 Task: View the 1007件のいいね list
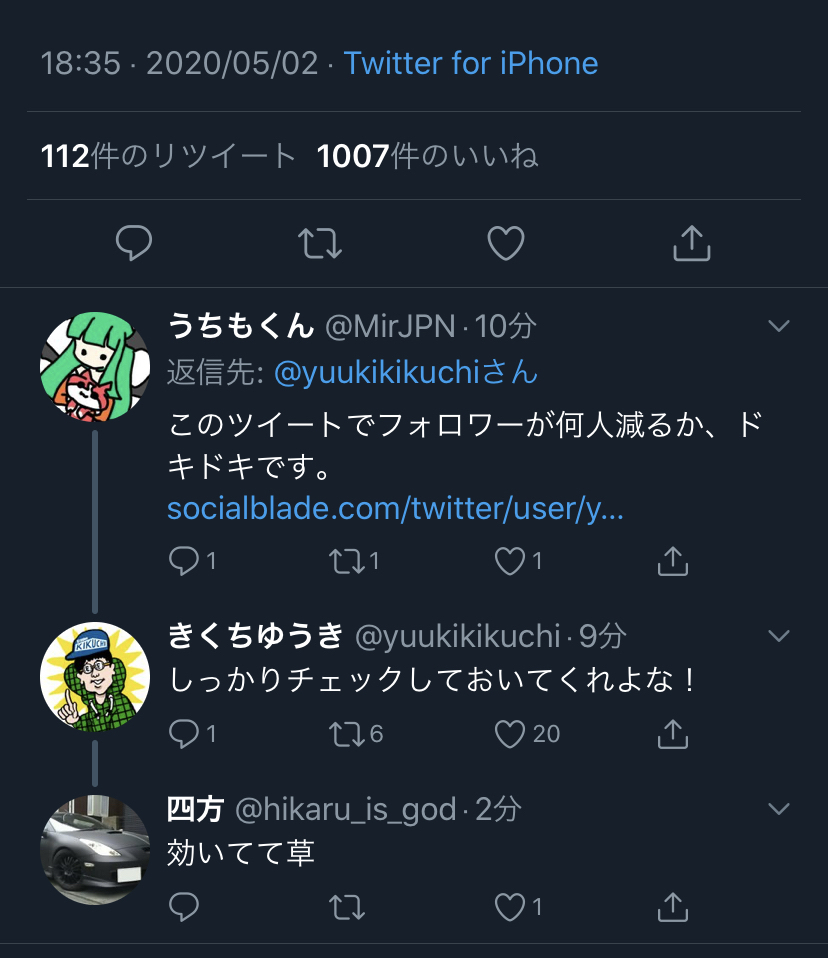click(428, 156)
